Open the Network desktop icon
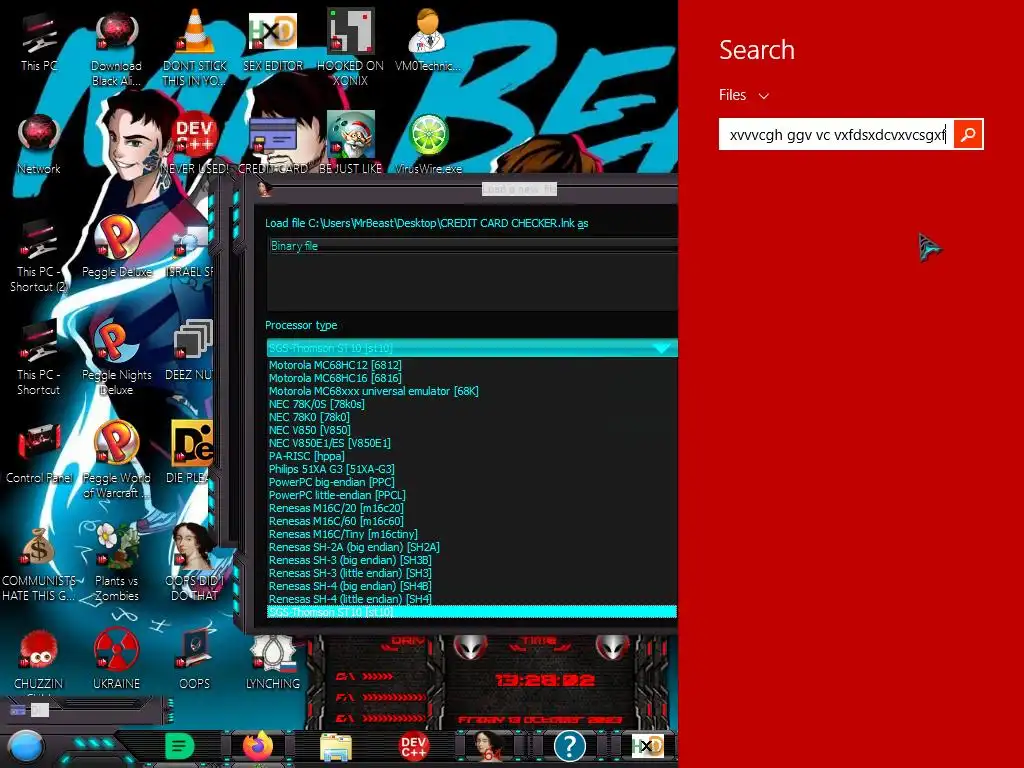 tap(39, 145)
